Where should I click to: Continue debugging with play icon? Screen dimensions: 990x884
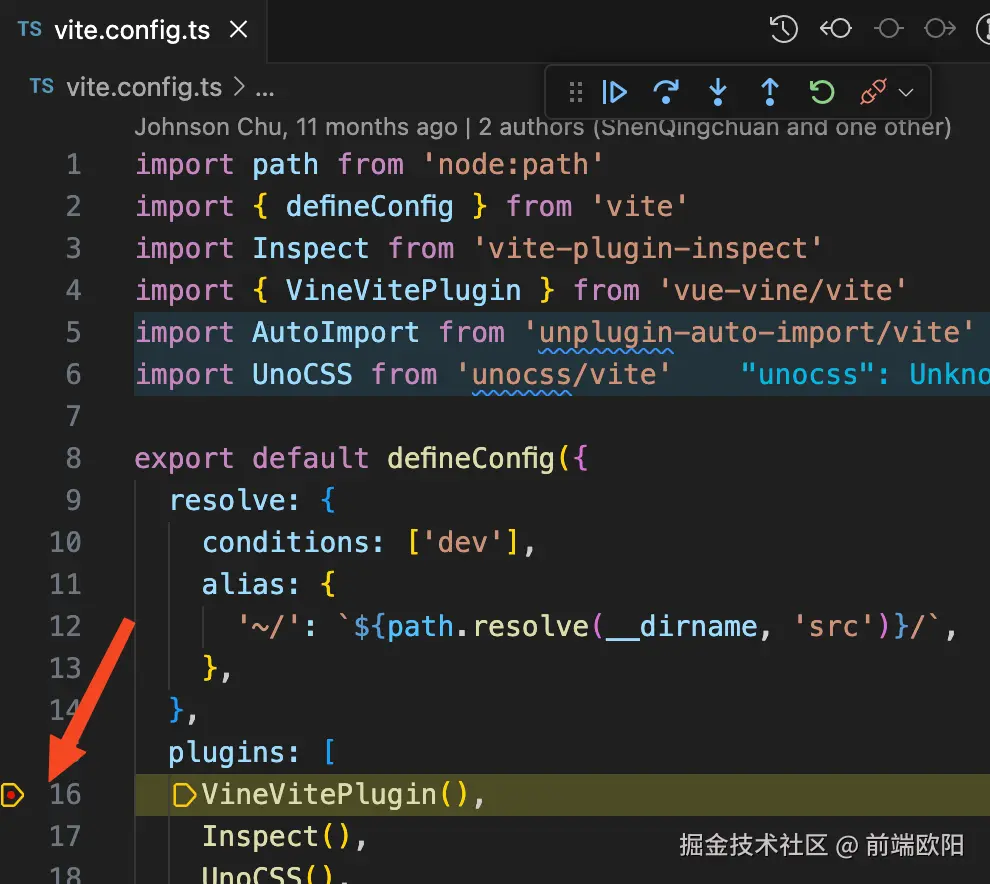614,92
